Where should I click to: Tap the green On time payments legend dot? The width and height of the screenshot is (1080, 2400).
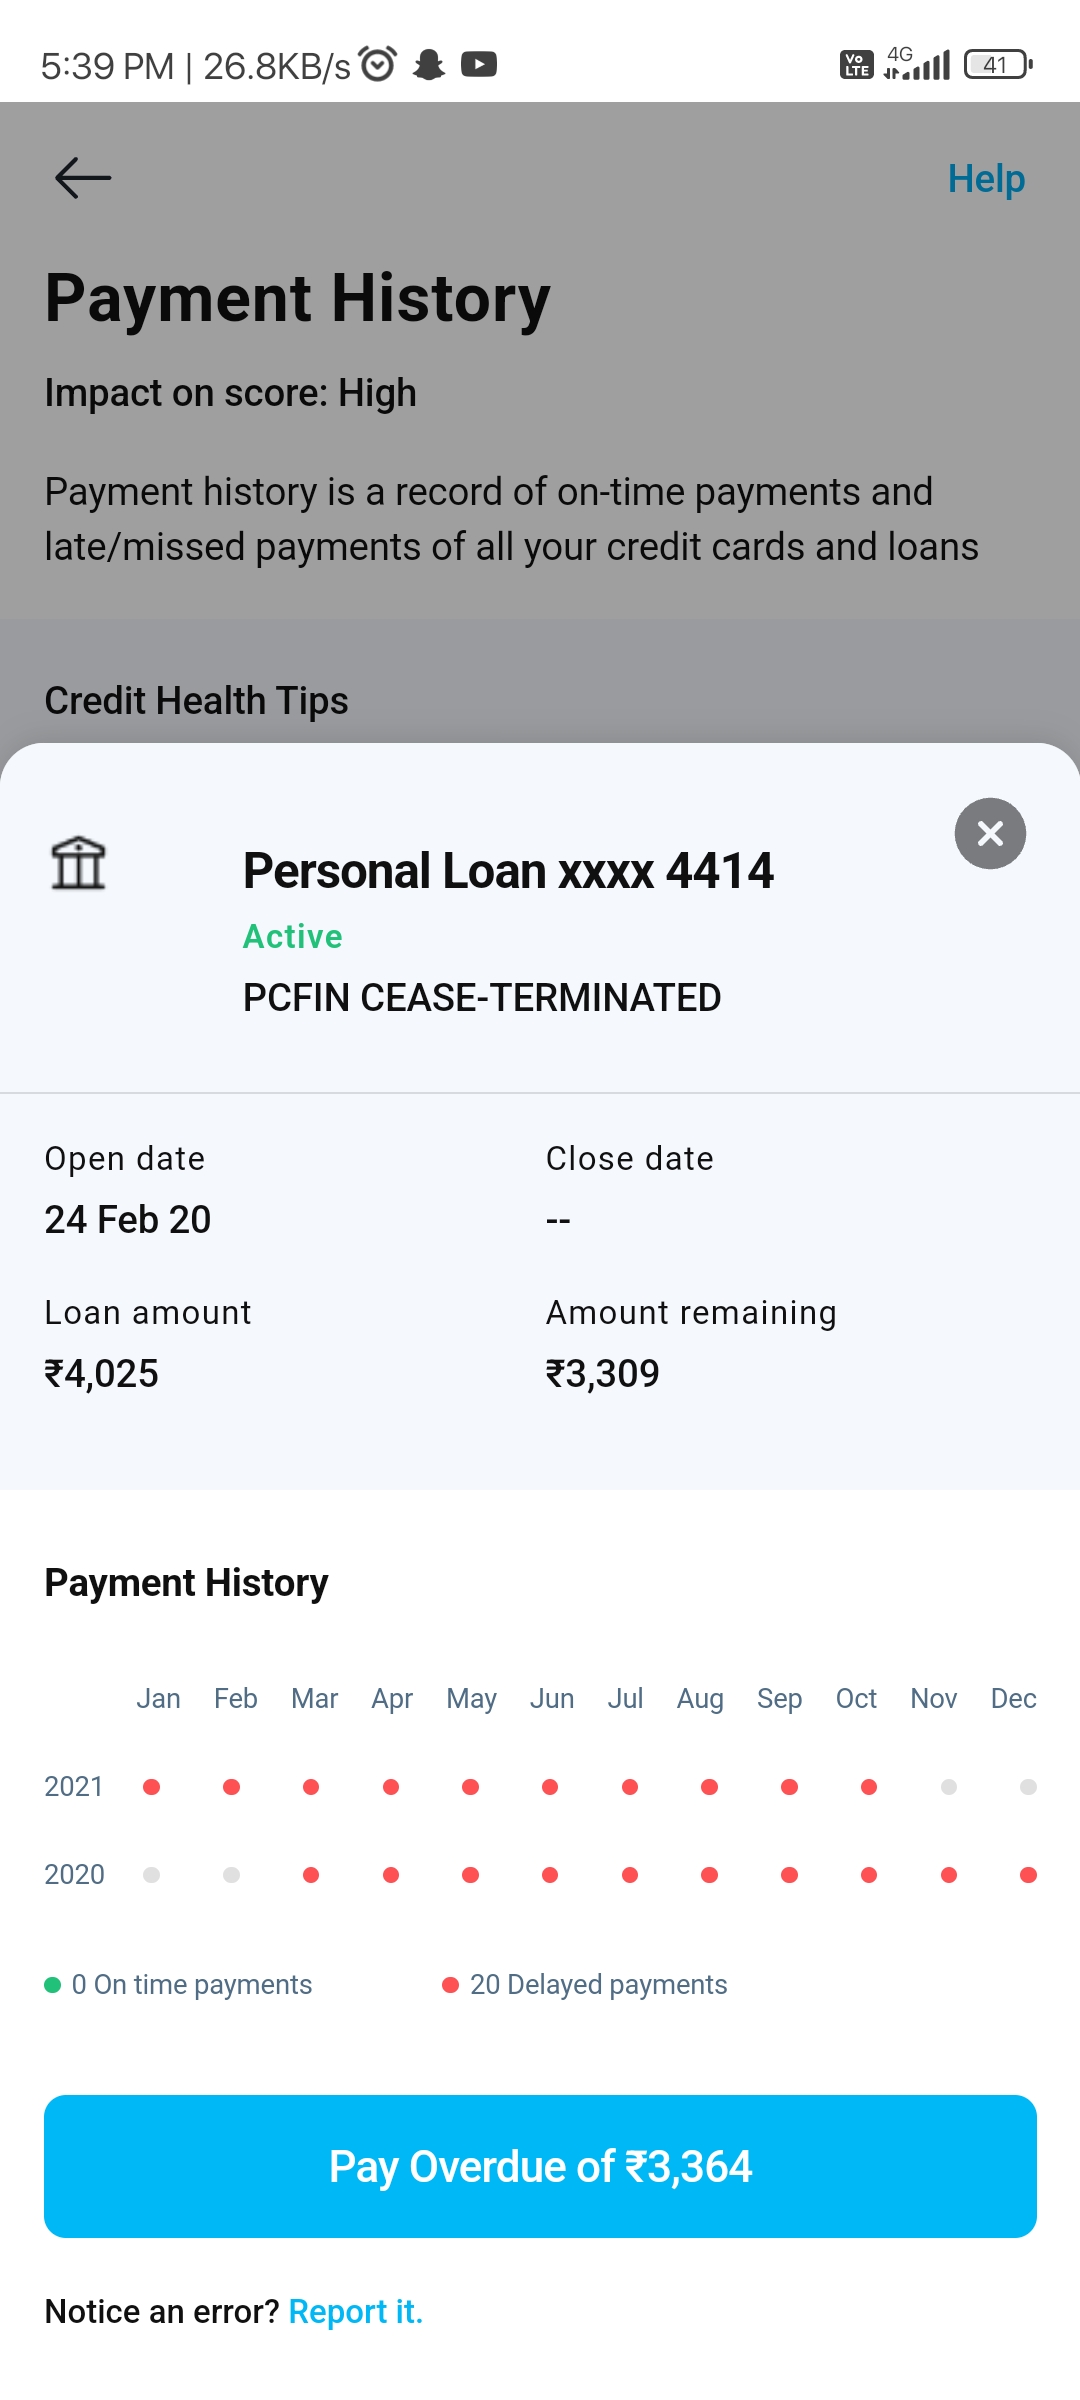(53, 1985)
